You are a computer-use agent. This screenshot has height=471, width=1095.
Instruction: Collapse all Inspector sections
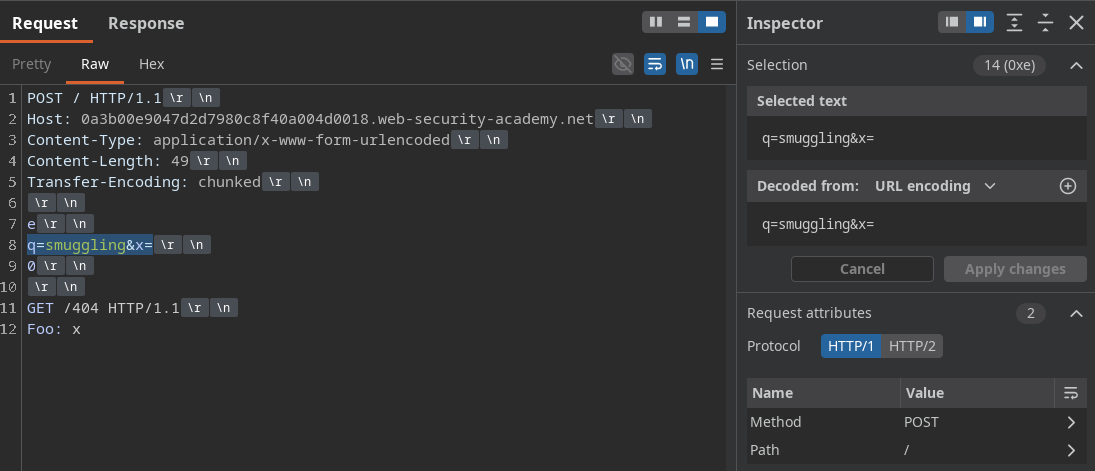(1045, 22)
